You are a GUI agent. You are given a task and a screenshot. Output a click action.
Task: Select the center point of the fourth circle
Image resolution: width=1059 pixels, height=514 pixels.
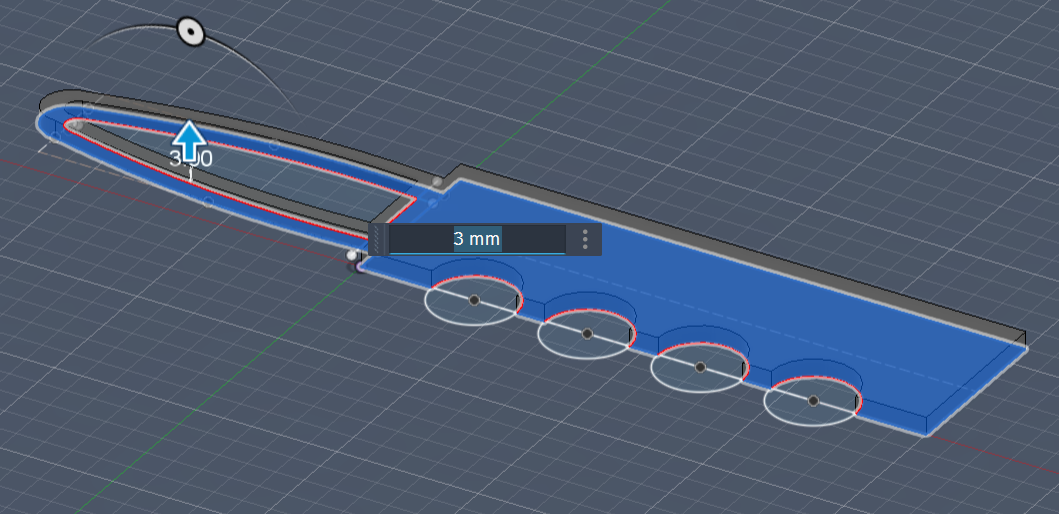(813, 401)
